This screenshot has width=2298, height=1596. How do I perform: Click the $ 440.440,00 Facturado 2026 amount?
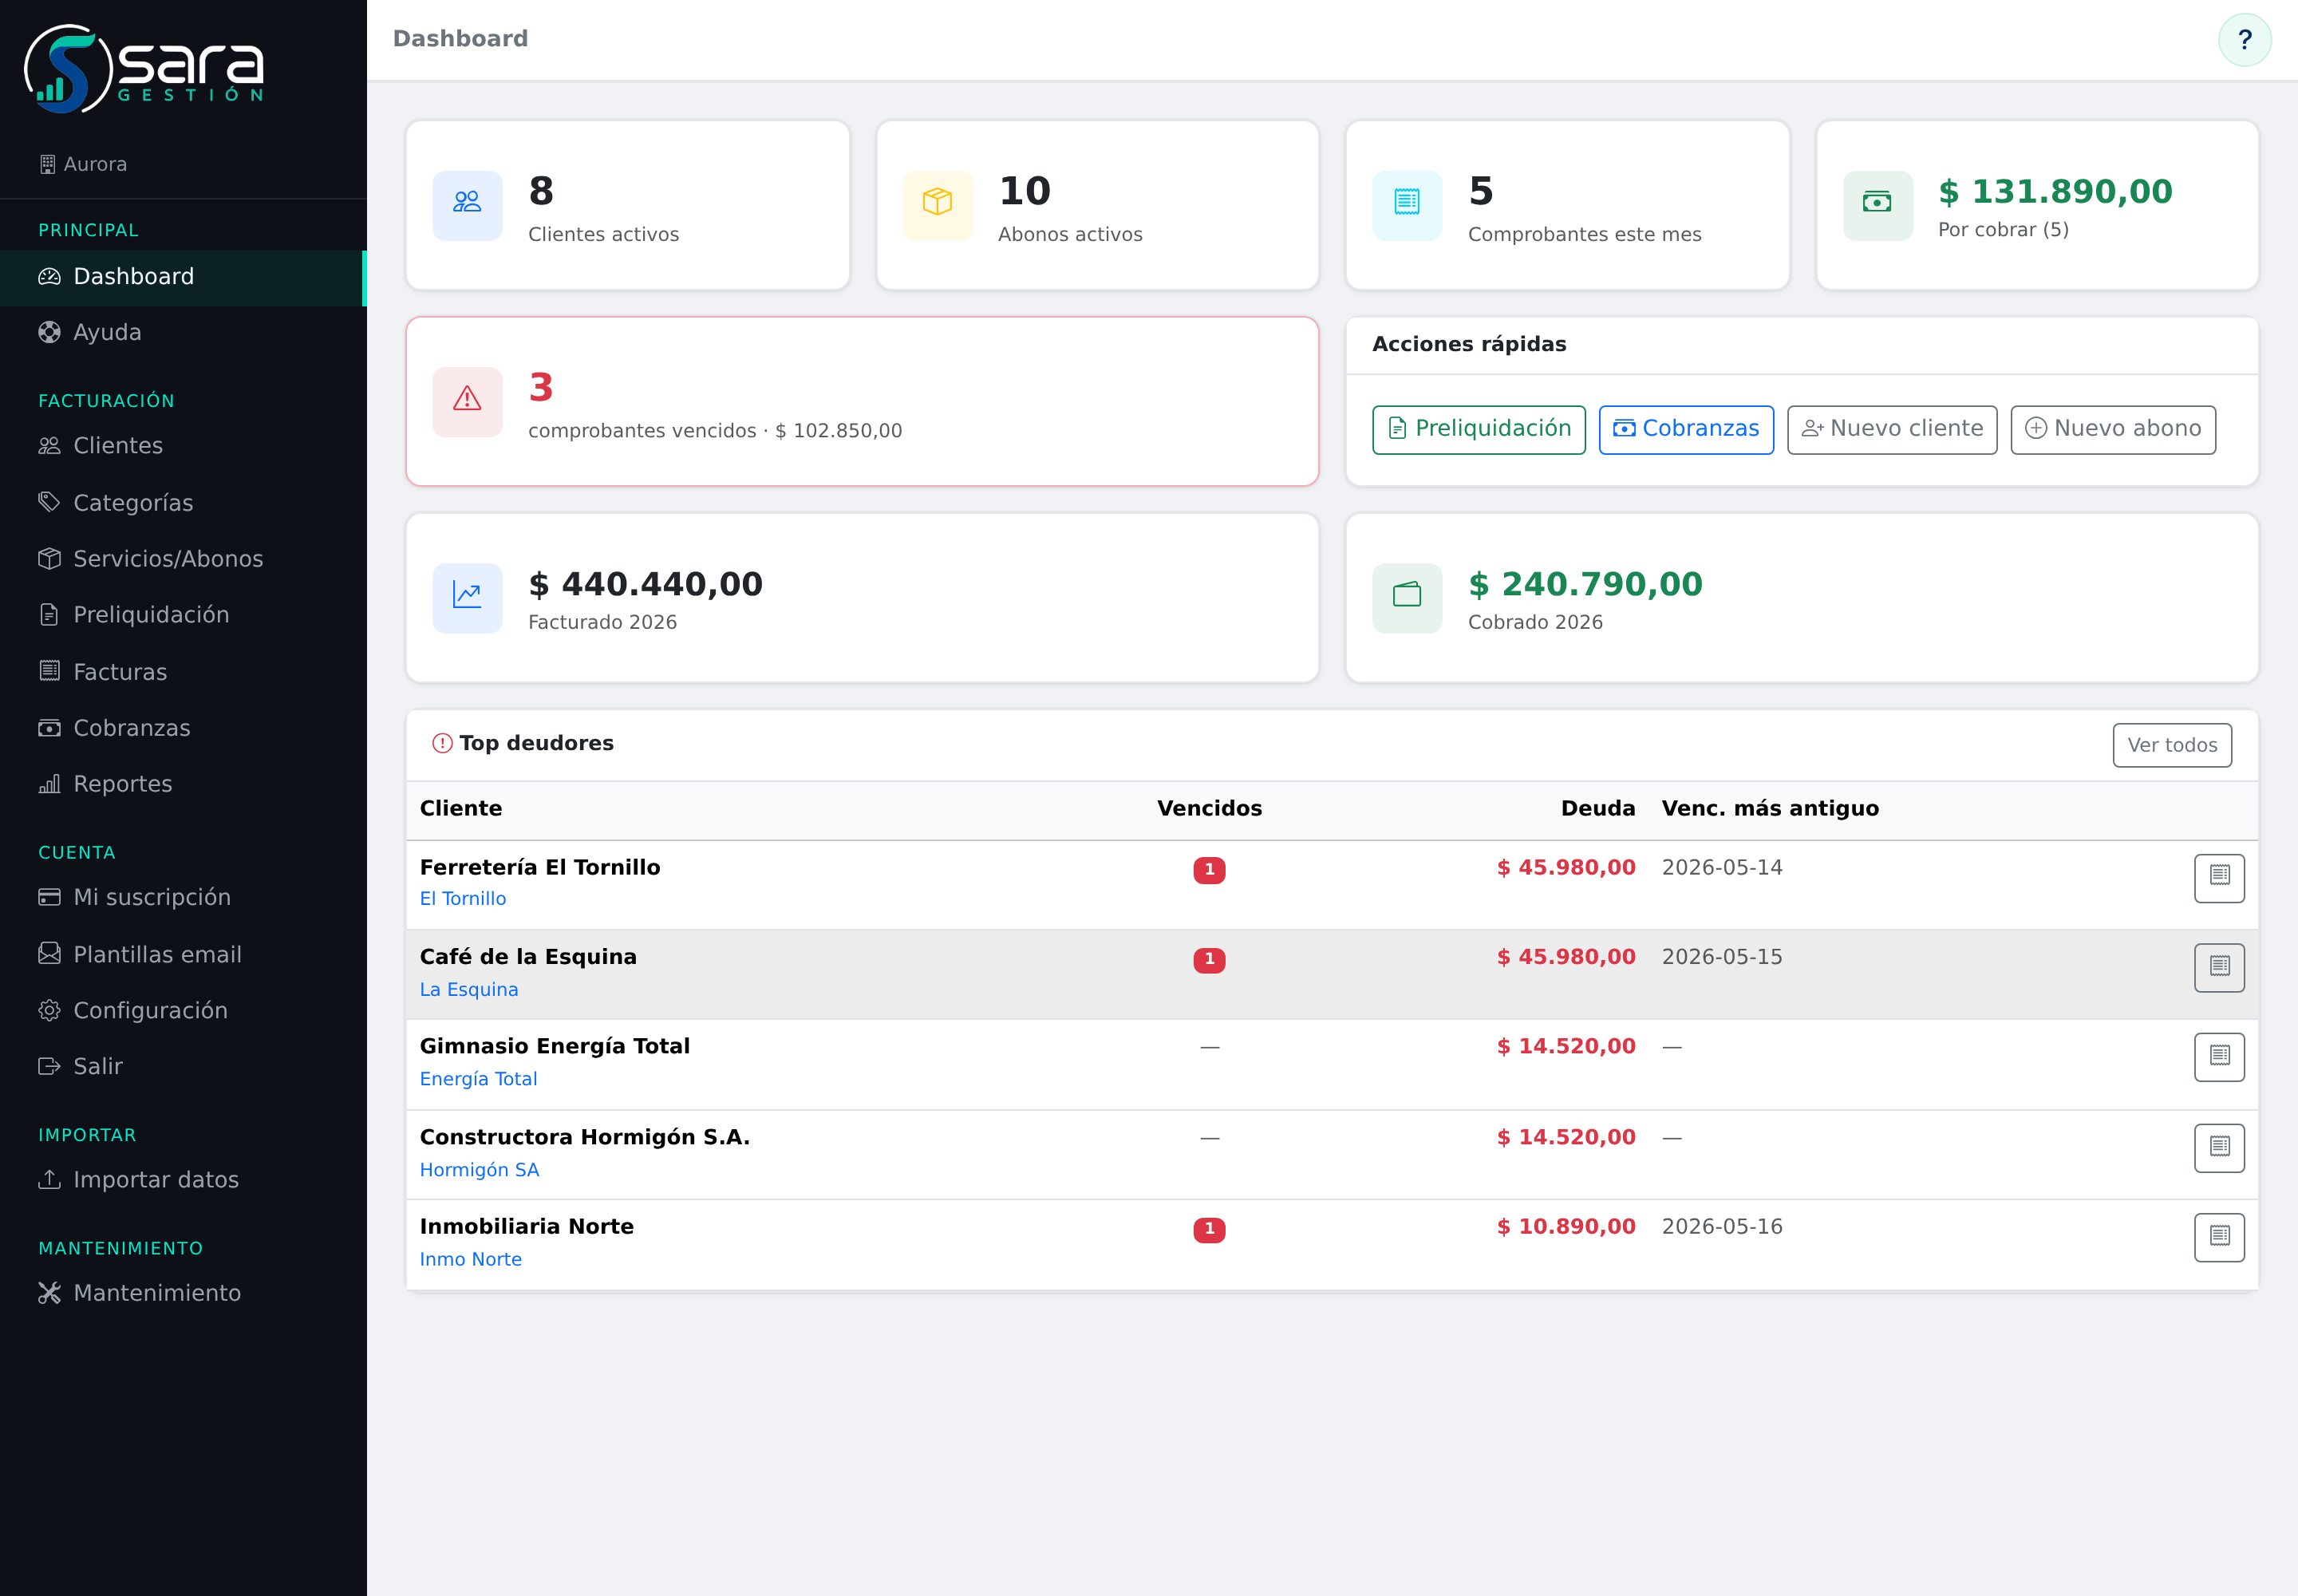coord(646,585)
